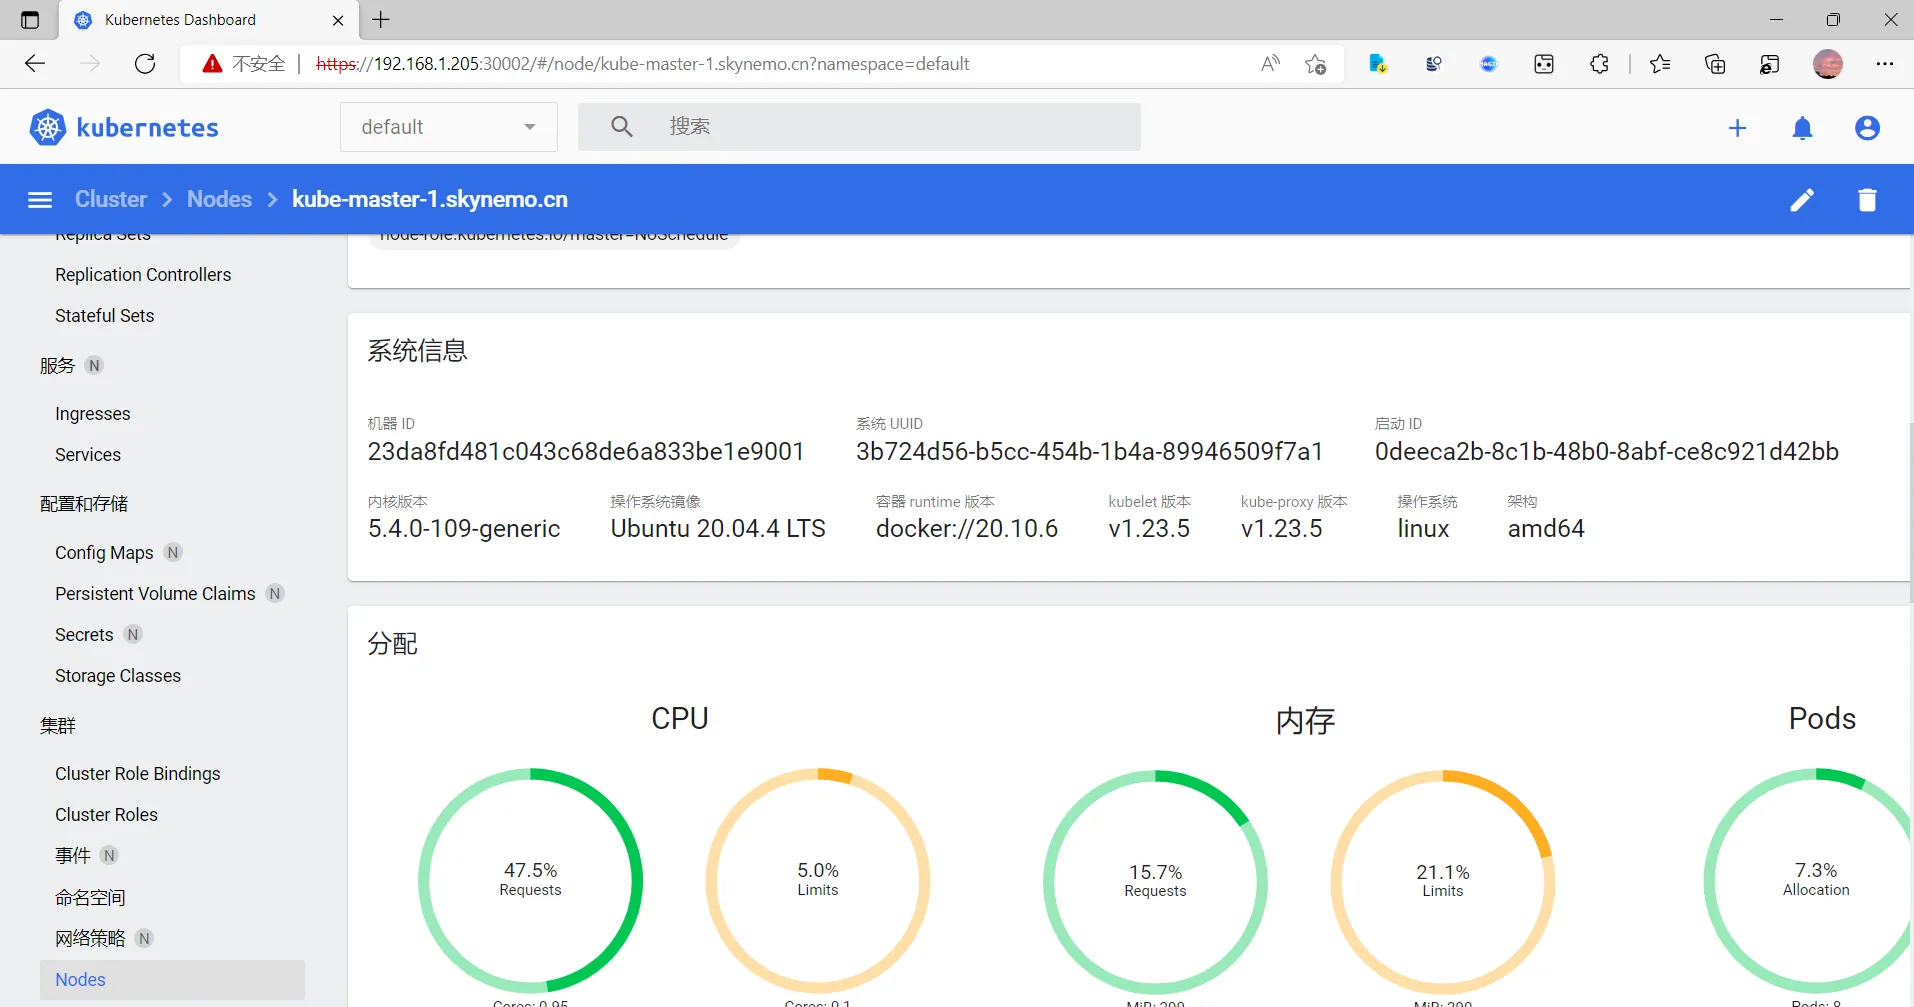1914x1007 pixels.
Task: Open Config Maps in sidebar
Action: tap(104, 553)
